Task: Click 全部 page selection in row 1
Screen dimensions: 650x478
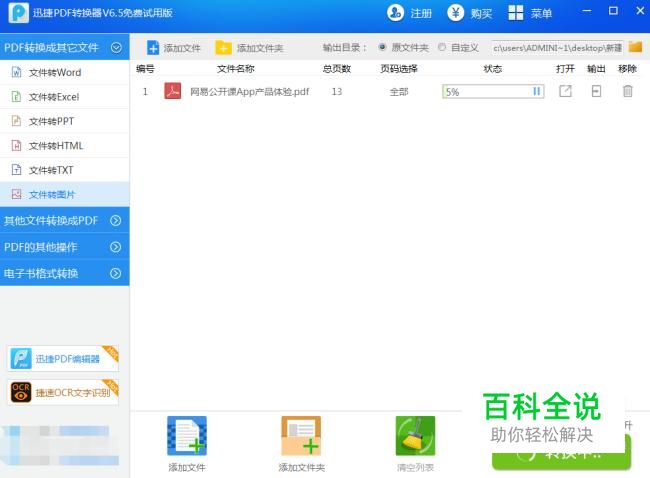Action: [399, 92]
